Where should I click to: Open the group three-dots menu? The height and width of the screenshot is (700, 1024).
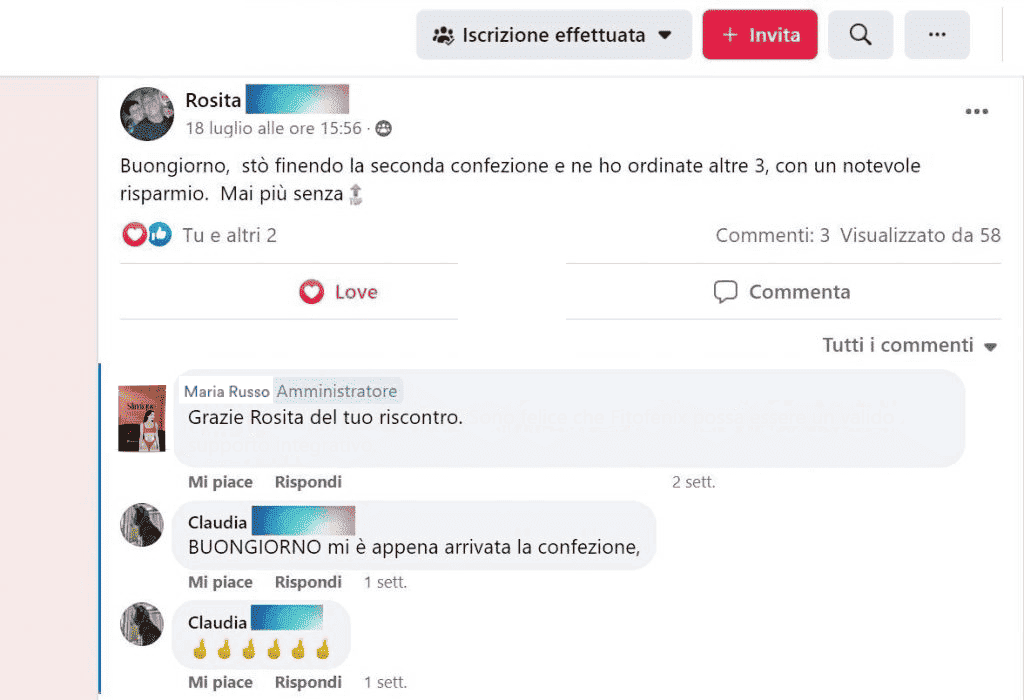937,35
